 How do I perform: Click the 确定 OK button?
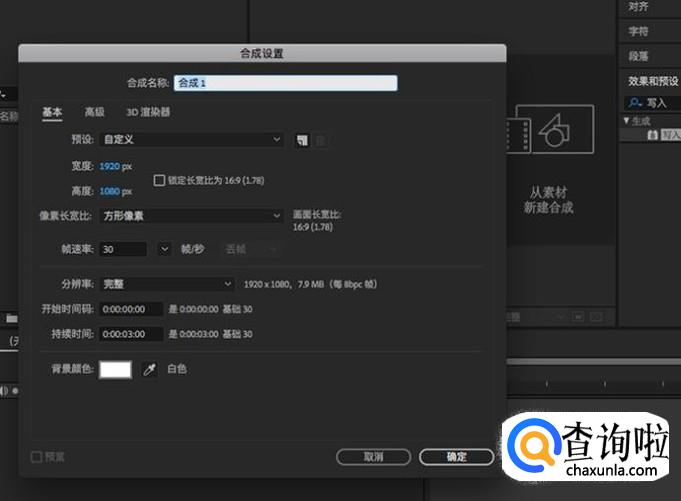point(456,457)
